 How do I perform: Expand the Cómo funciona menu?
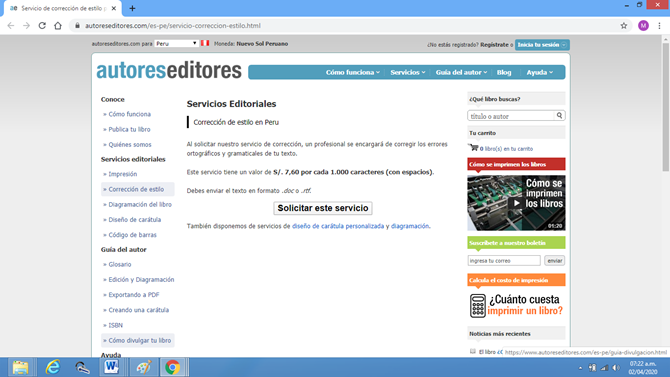353,72
